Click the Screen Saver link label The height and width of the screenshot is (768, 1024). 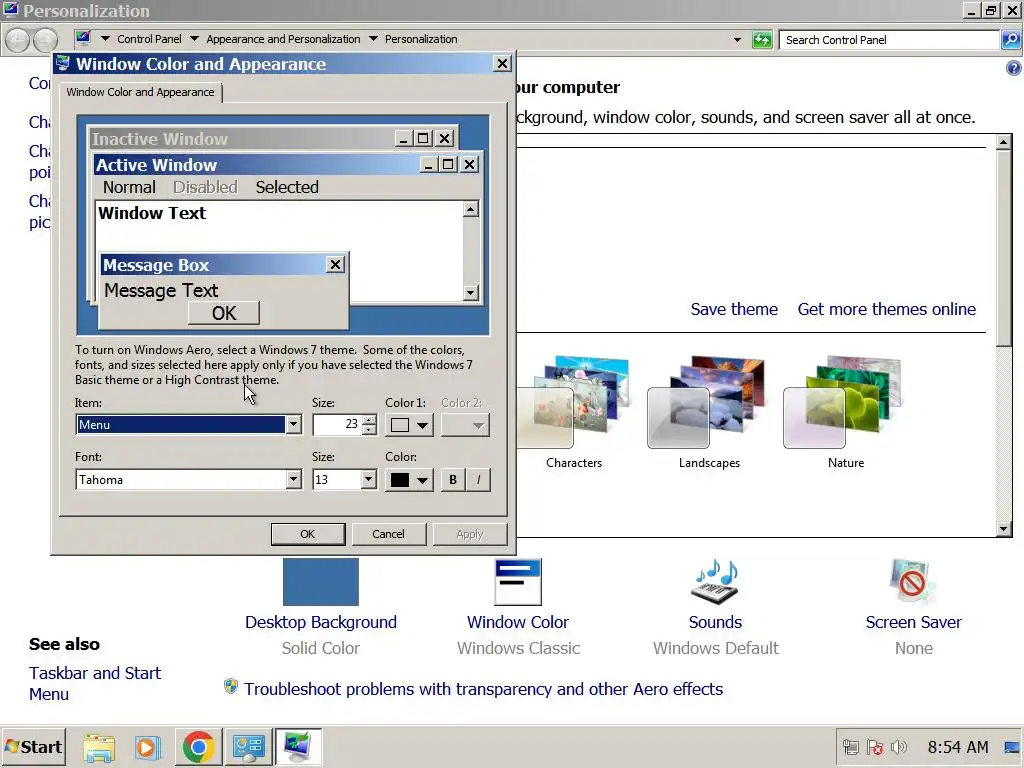tap(913, 622)
